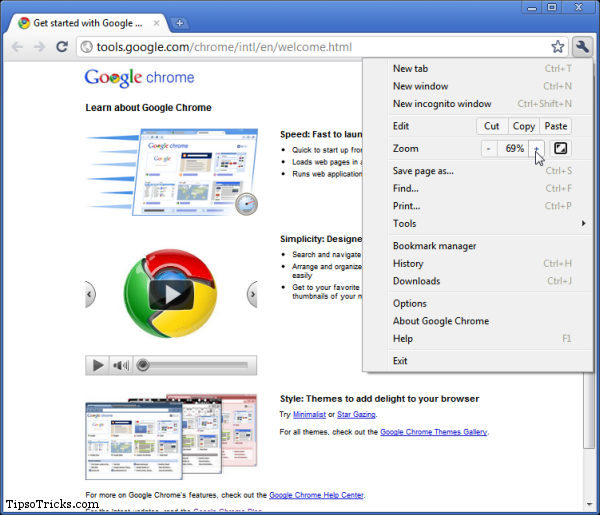Open the Minimalist theme link
This screenshot has width=600, height=515.
tap(309, 414)
